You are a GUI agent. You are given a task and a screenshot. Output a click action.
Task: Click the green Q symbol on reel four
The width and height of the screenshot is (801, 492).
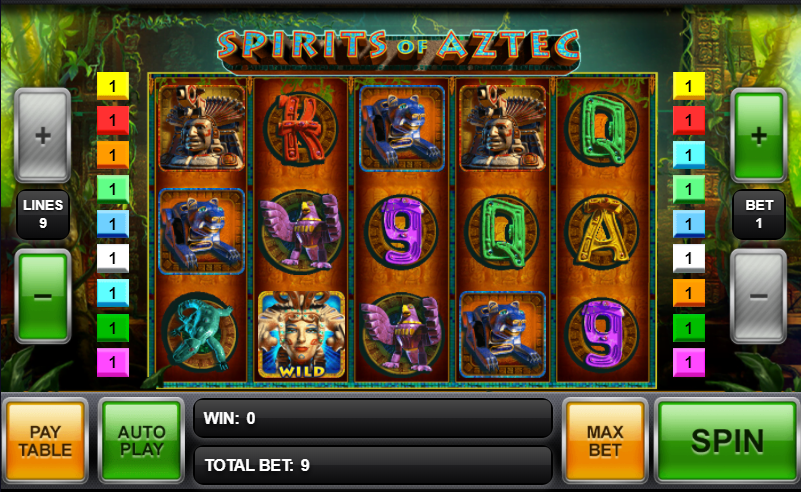pyautogui.click(x=503, y=232)
